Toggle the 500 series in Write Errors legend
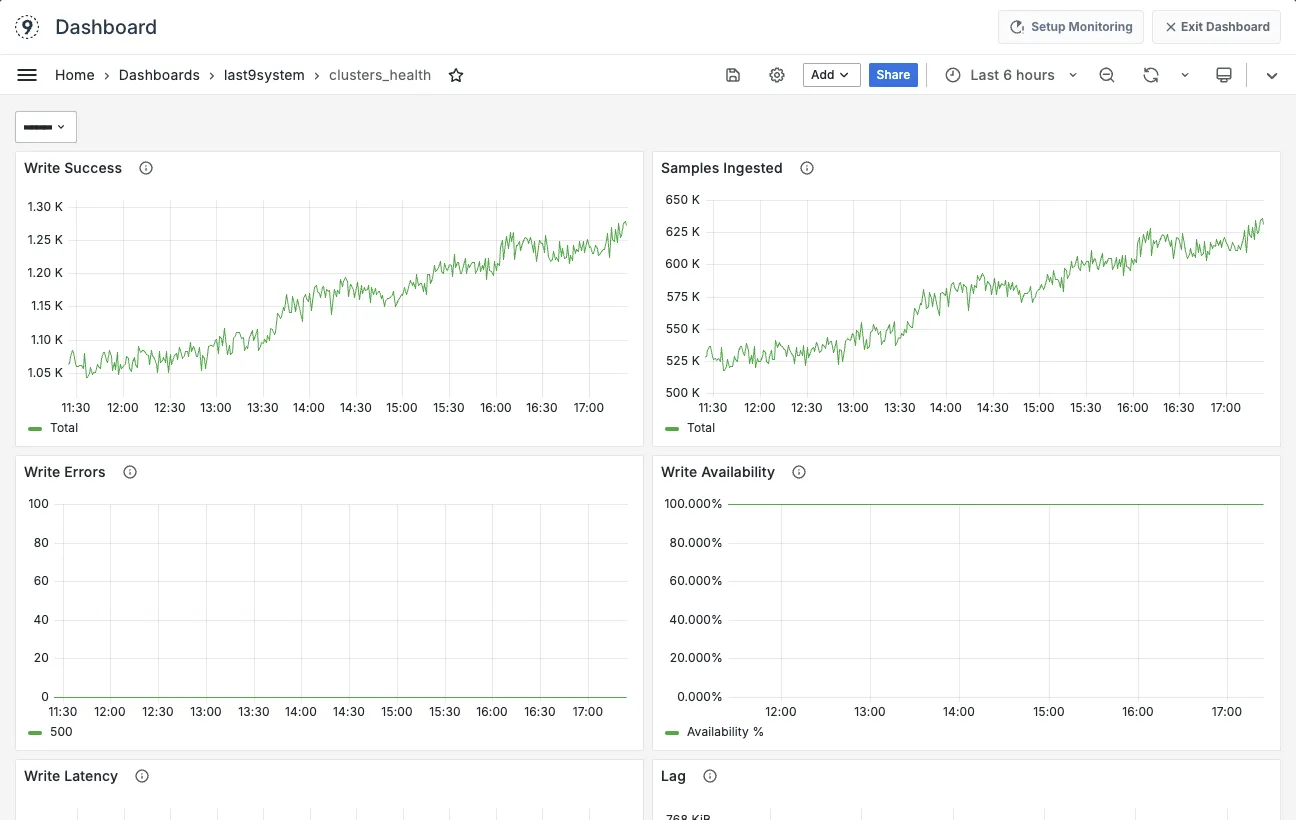 click(60, 732)
